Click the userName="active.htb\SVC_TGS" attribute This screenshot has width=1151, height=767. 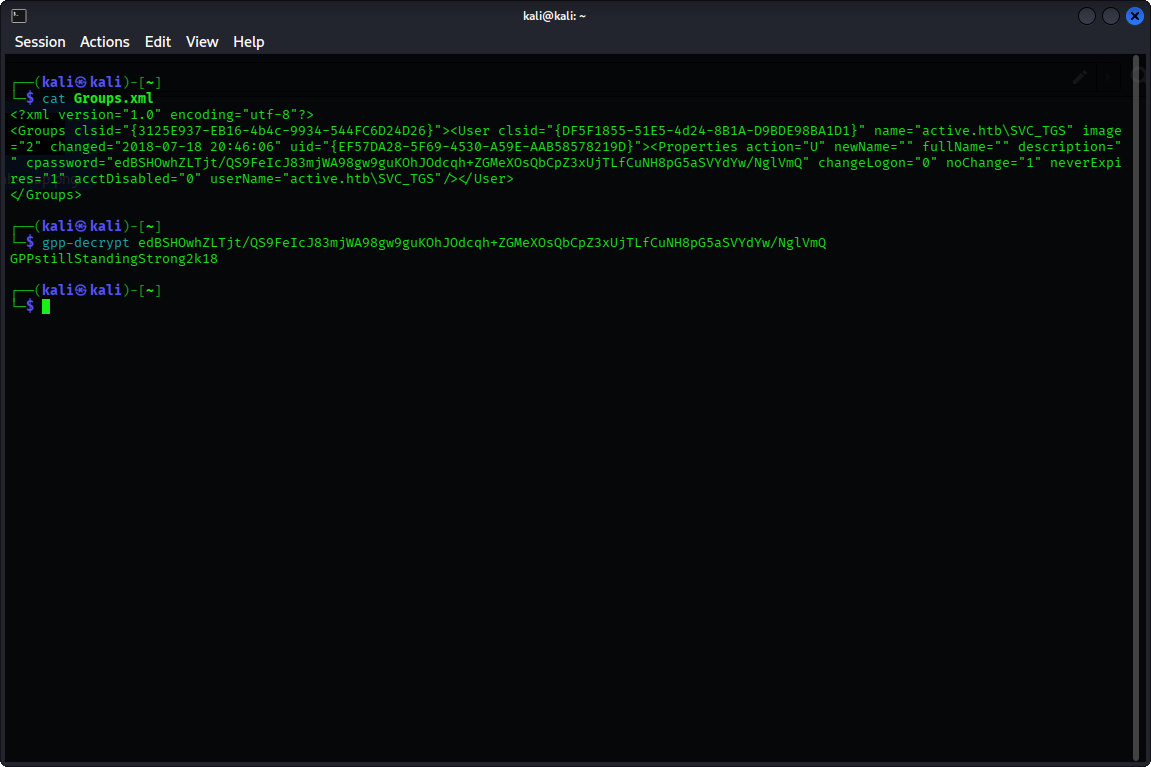click(x=326, y=178)
